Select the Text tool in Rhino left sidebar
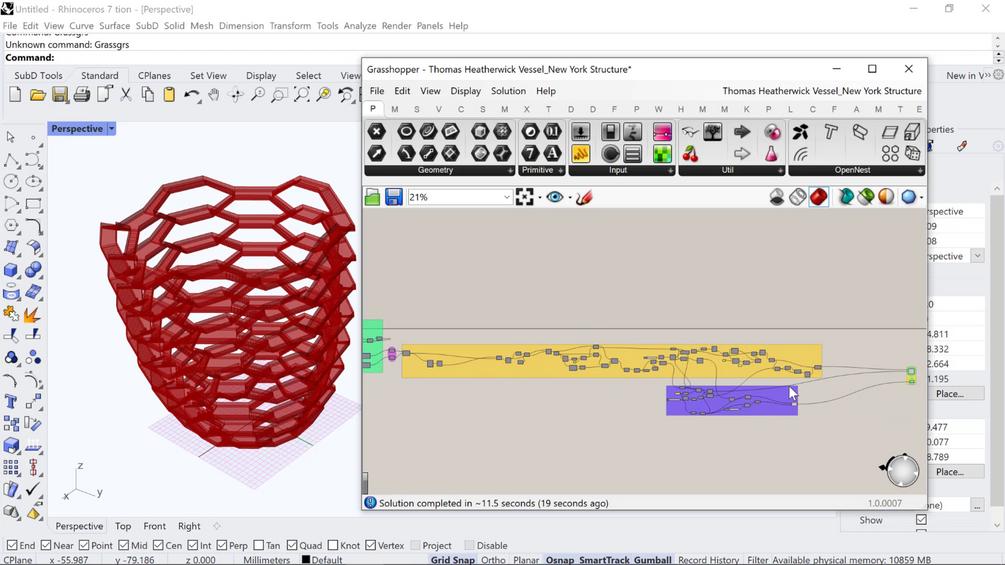 [11, 402]
